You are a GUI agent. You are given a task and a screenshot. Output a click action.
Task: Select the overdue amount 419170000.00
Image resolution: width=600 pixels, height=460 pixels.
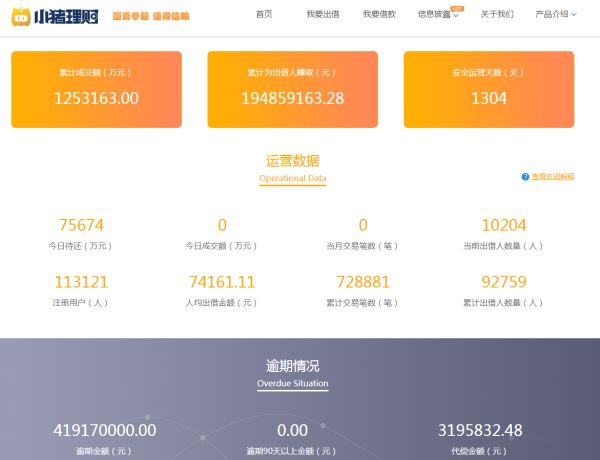104,430
